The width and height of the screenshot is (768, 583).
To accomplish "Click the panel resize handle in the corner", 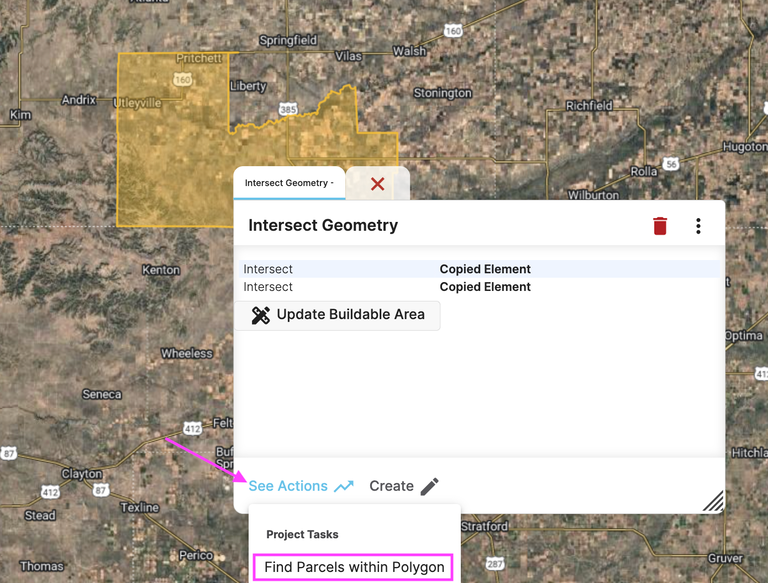I will 712,501.
